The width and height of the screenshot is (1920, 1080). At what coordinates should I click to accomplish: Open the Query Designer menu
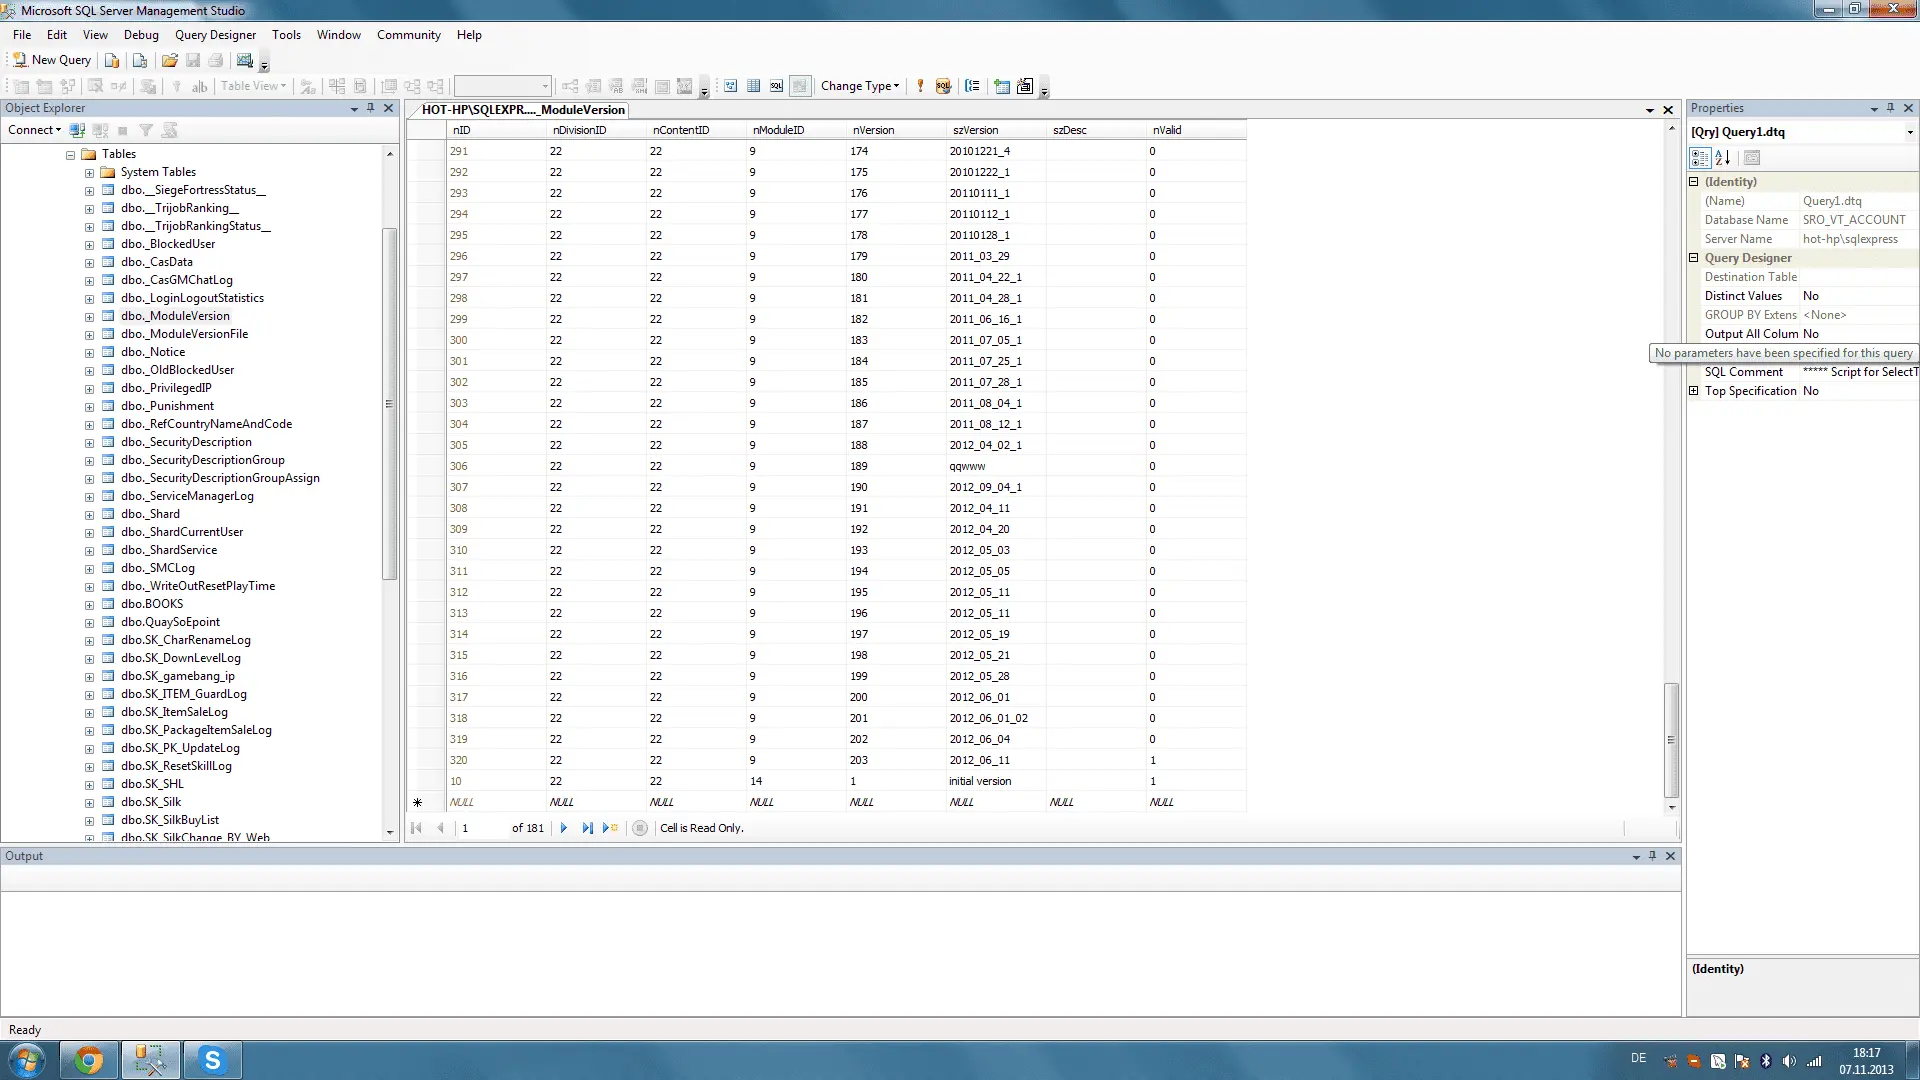point(215,35)
